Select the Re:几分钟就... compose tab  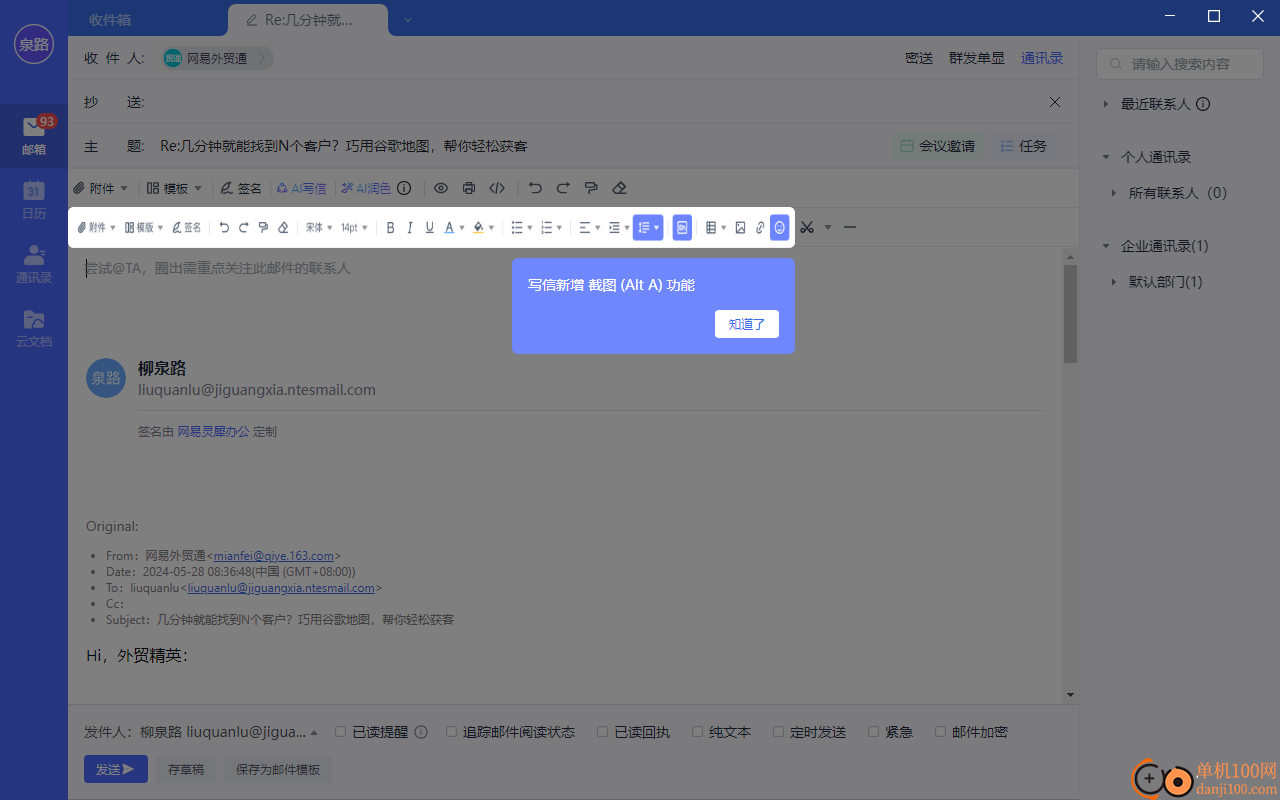308,20
